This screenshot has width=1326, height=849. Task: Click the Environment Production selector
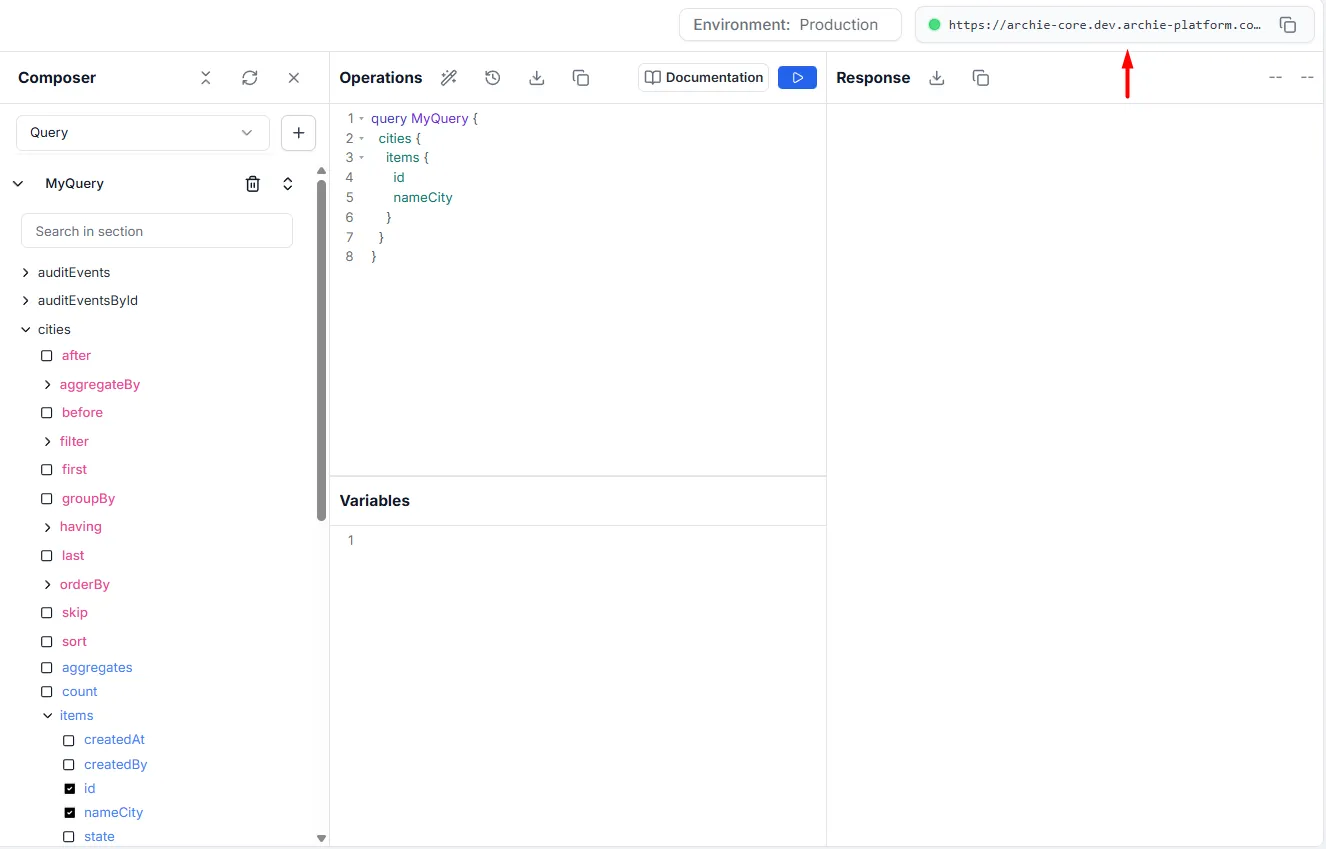(x=789, y=25)
